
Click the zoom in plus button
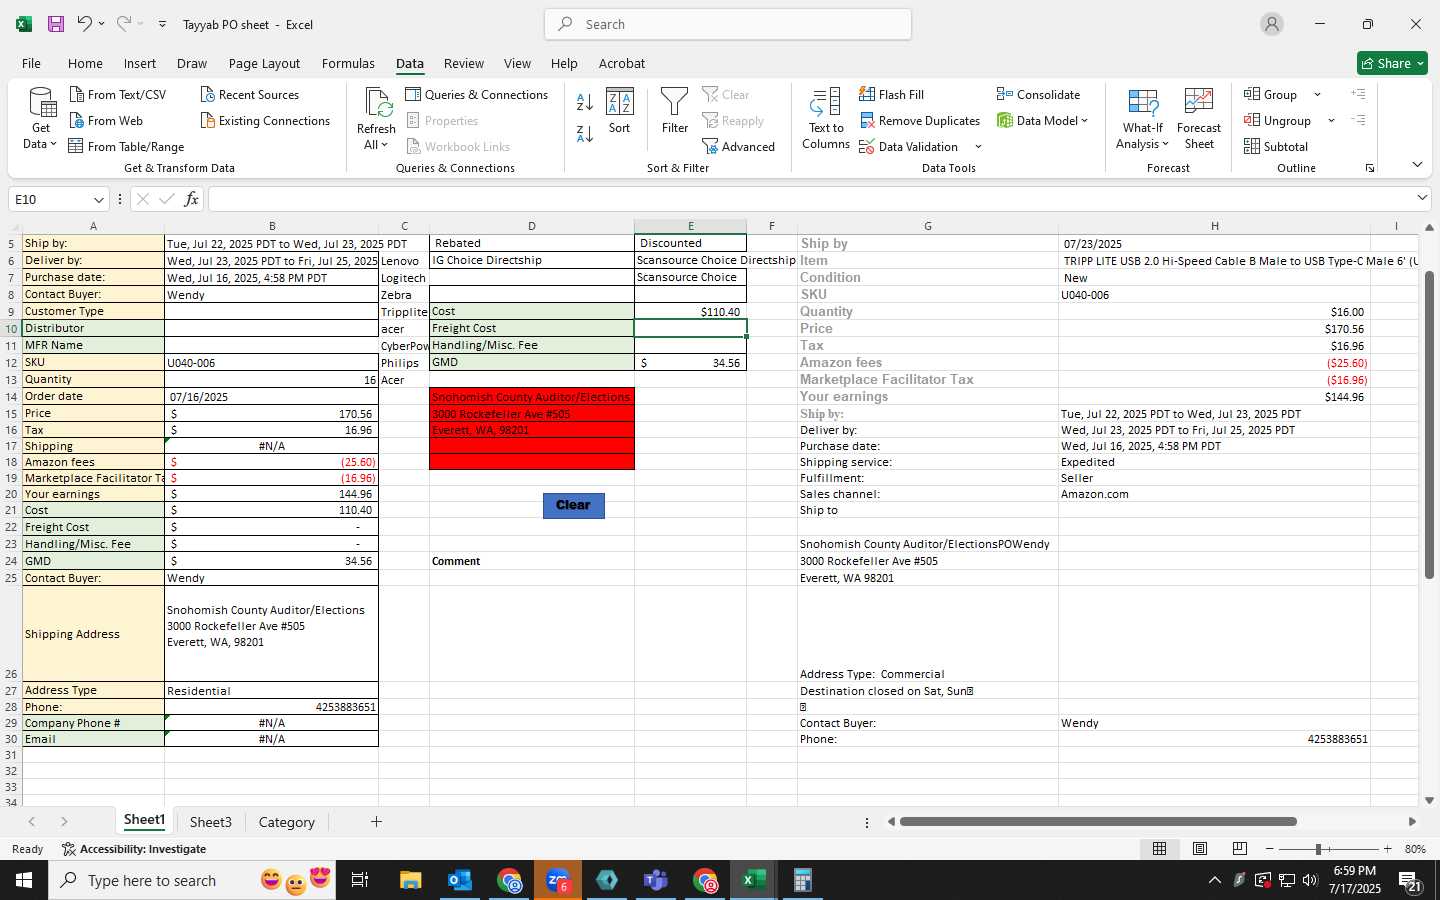(x=1387, y=848)
